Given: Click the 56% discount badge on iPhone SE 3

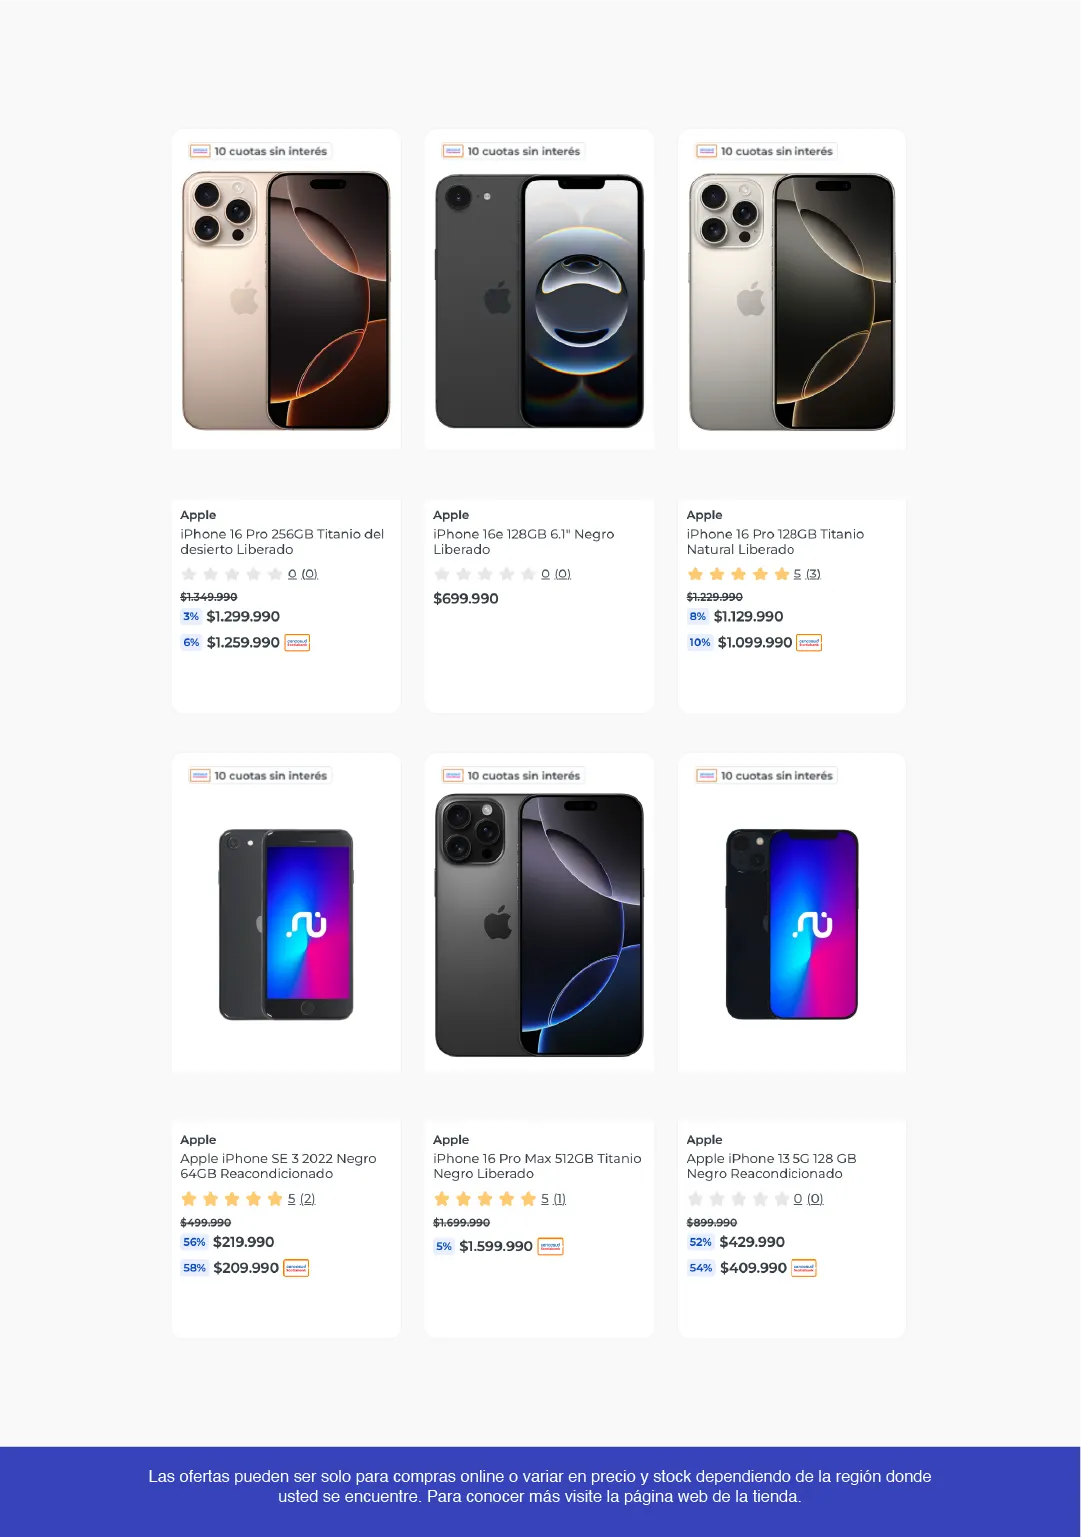Looking at the screenshot, I should pos(194,1242).
